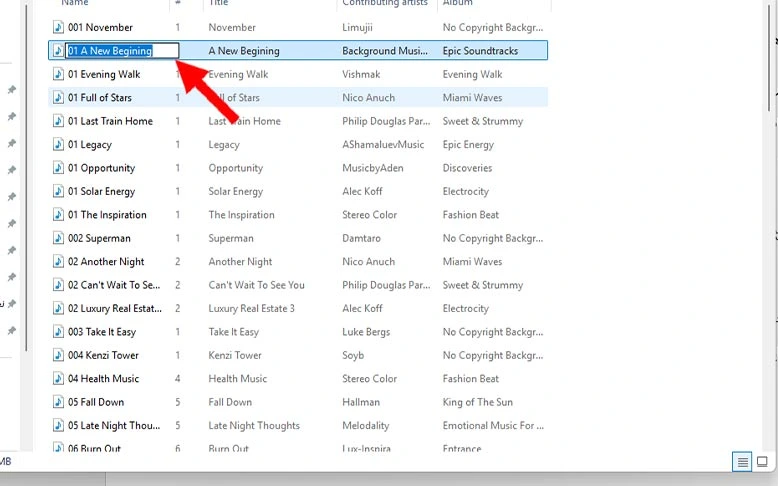Select the 02 Another Night file name
The width and height of the screenshot is (778, 486).
coord(106,262)
